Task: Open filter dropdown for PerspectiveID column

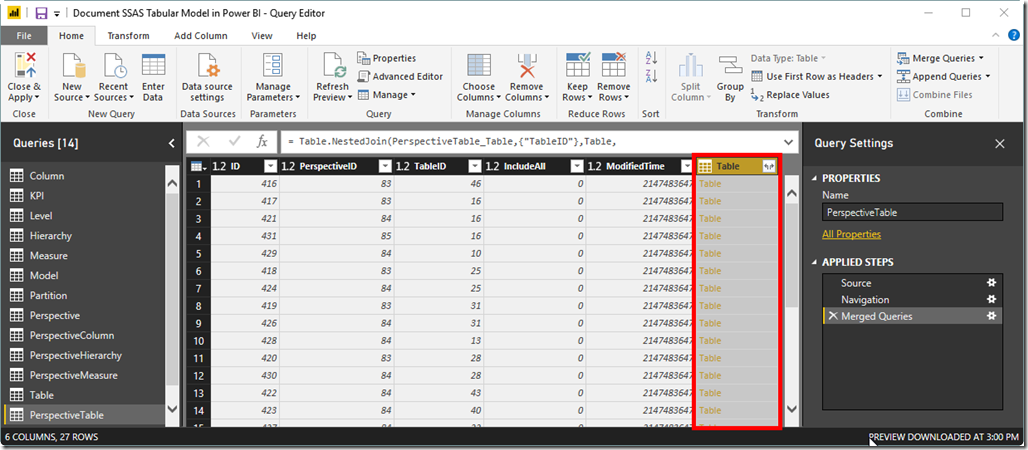Action: (384, 167)
